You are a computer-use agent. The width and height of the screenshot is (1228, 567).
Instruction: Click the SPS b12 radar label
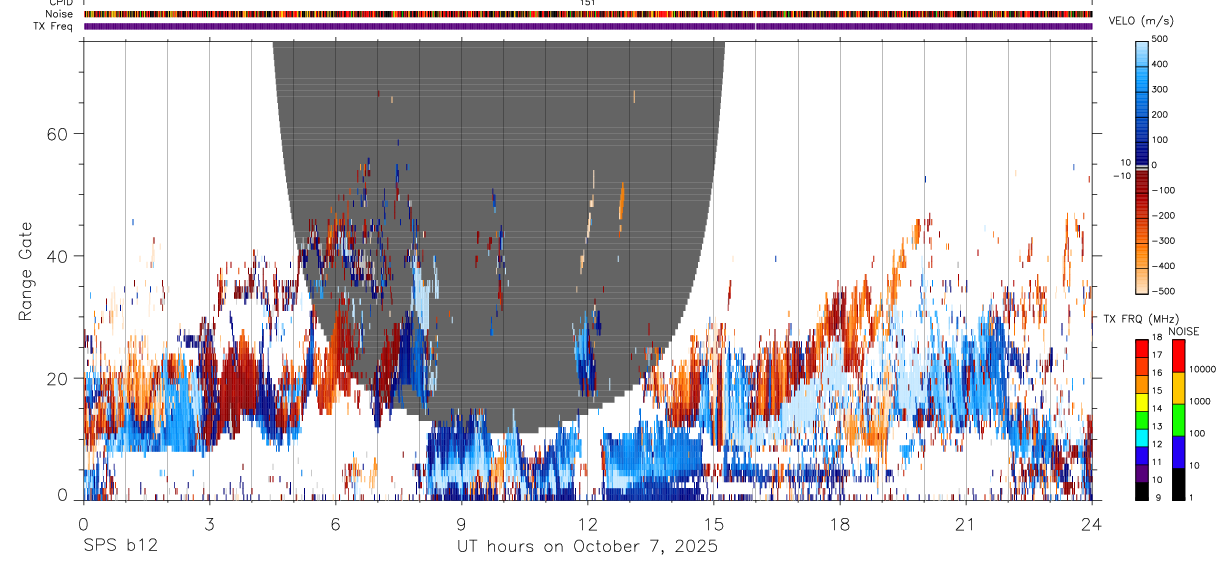(x=120, y=546)
